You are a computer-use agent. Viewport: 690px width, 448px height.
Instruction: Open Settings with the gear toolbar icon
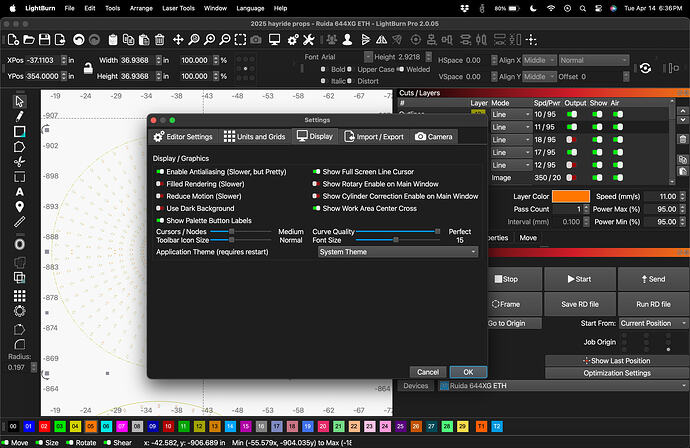tap(293, 40)
